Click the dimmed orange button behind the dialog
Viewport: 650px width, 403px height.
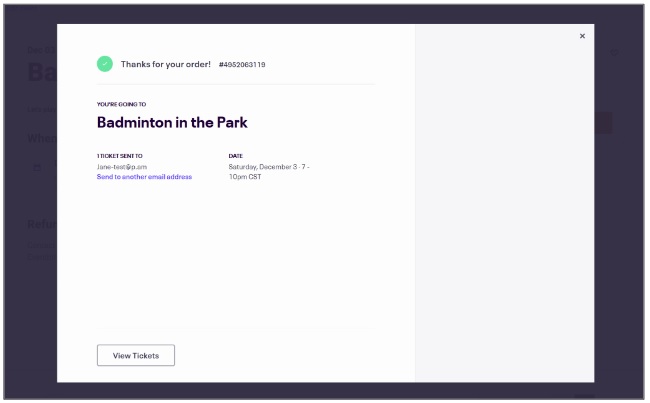(603, 123)
